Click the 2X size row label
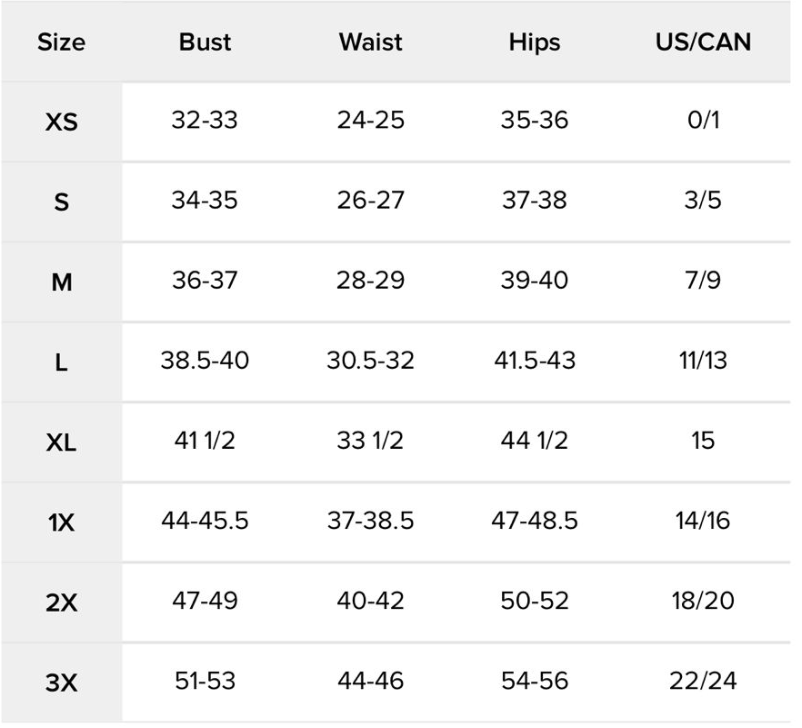The image size is (802, 728). click(61, 602)
